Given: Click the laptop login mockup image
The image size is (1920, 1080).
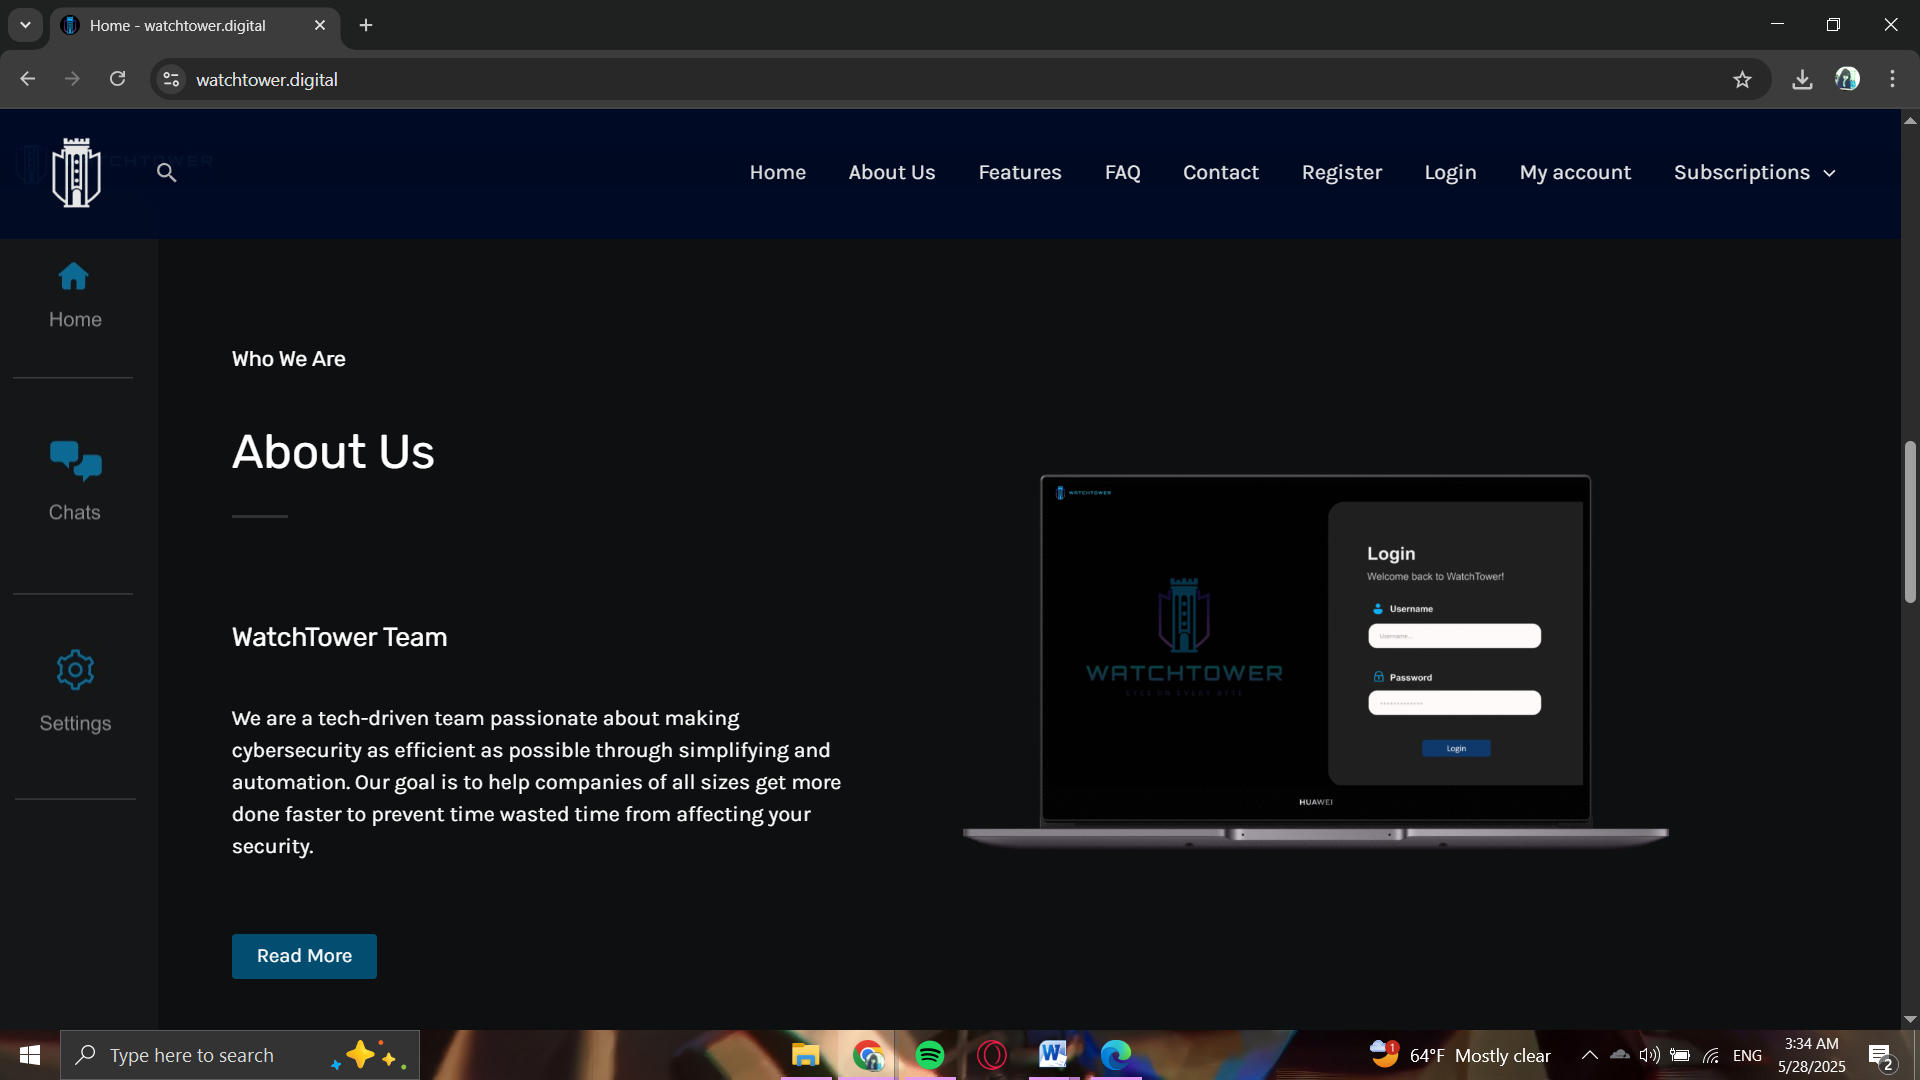Looking at the screenshot, I should pos(1315,662).
